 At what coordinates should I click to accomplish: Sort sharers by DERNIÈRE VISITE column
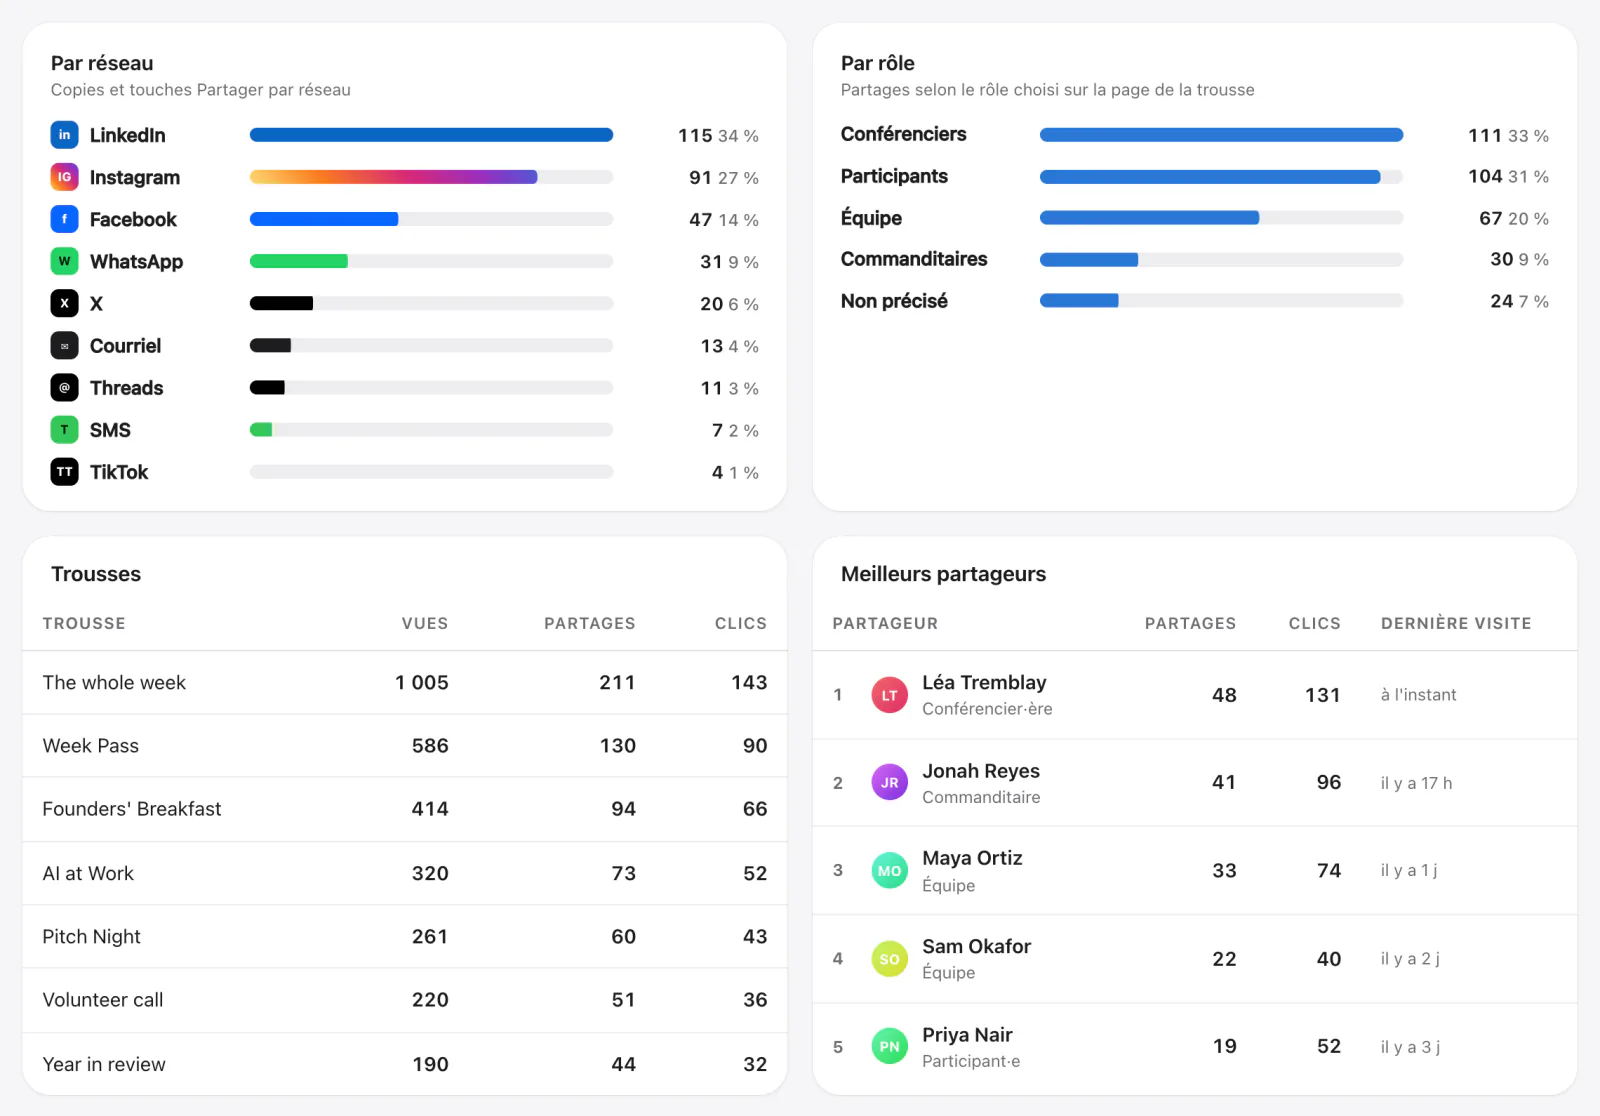[1456, 623]
